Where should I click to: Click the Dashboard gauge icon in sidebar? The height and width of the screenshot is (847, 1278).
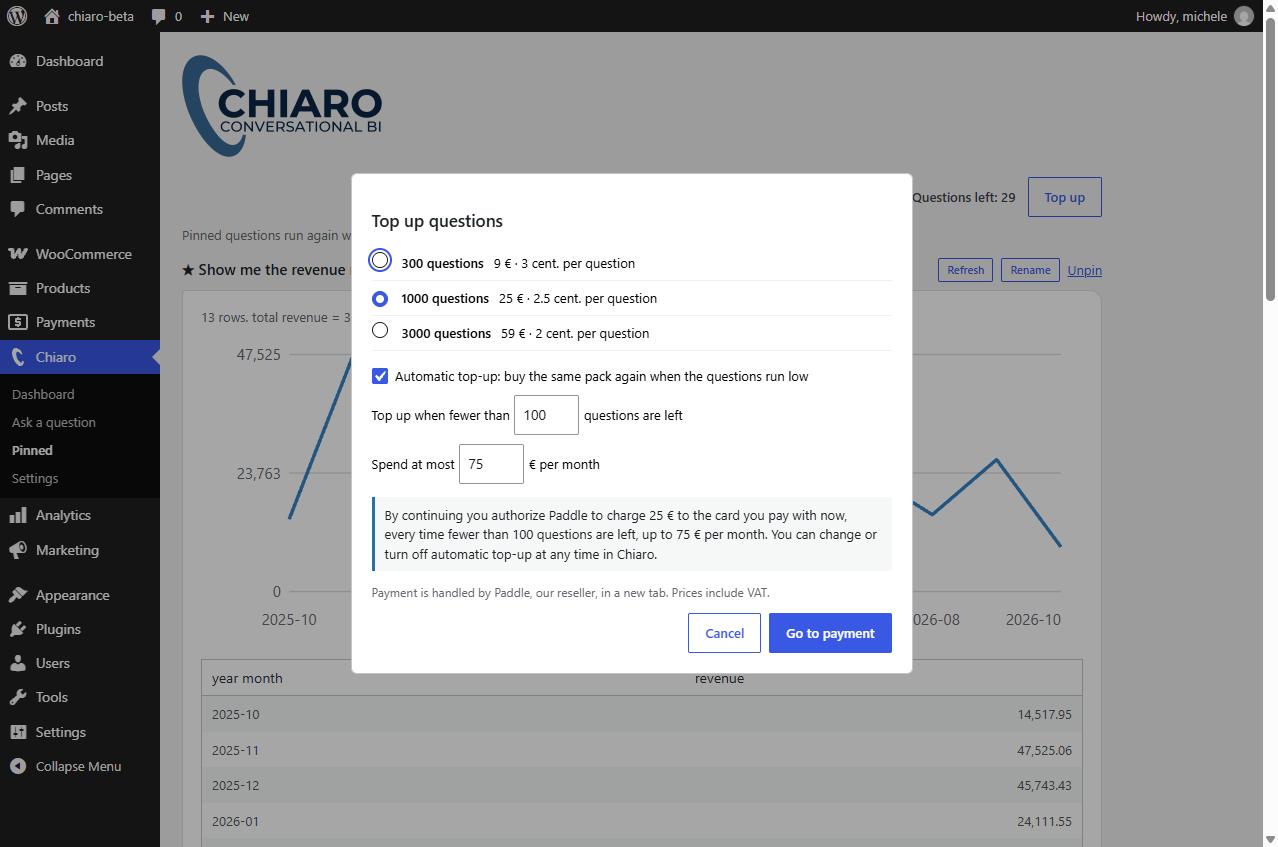[x=18, y=61]
